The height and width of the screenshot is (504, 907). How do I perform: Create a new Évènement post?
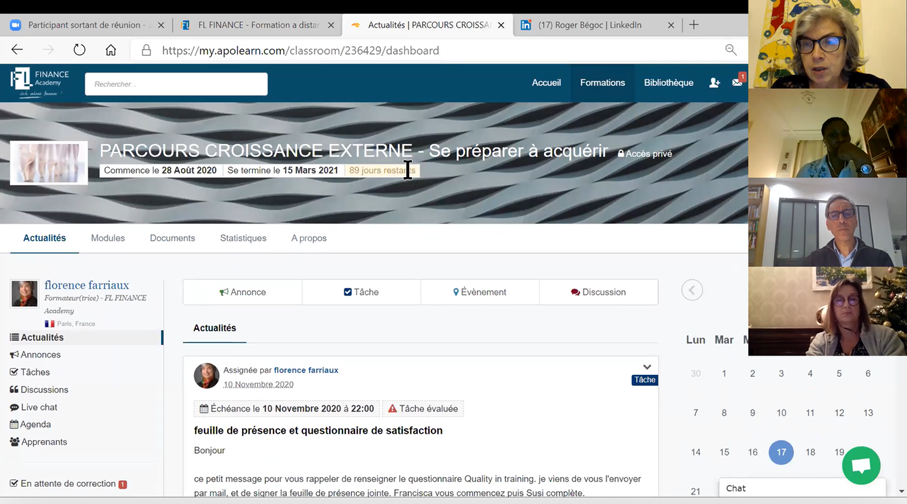480,292
